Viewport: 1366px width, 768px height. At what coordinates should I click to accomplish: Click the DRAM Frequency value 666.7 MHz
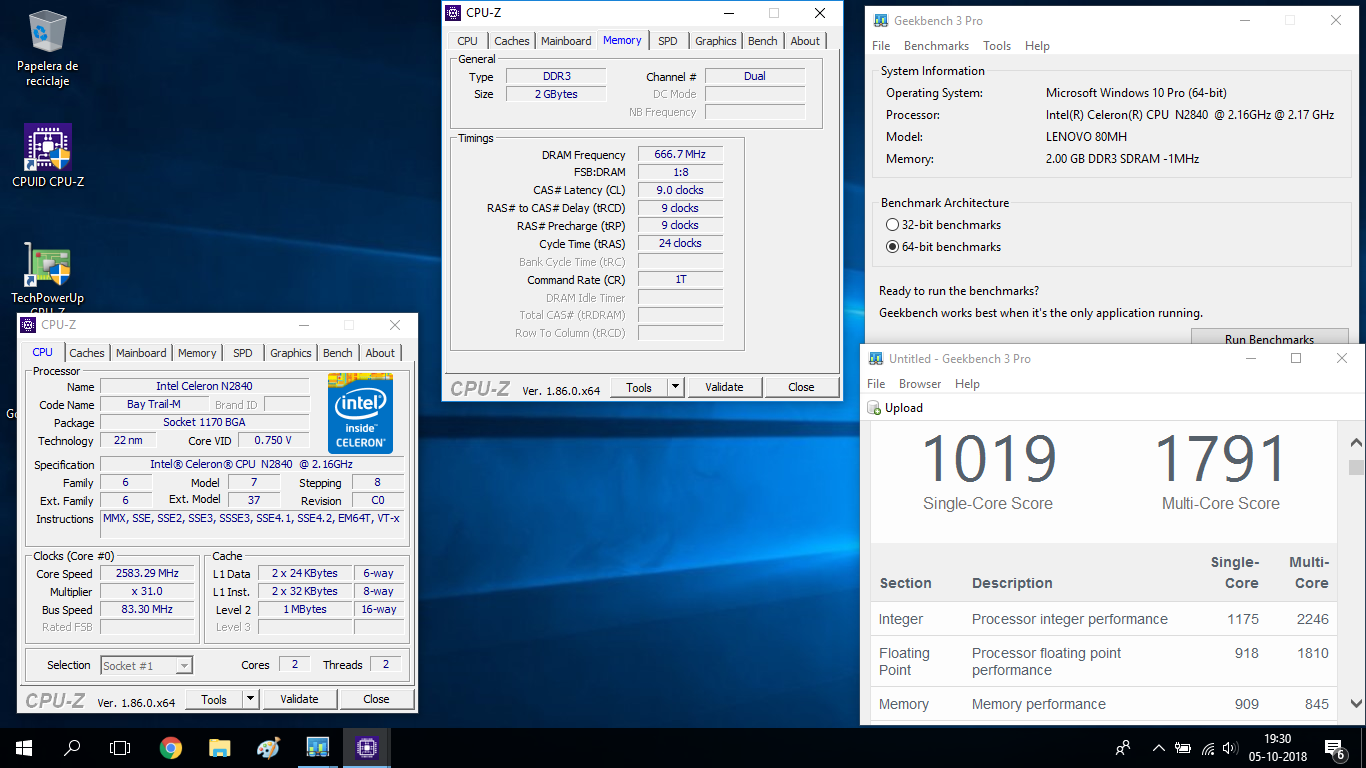[680, 155]
